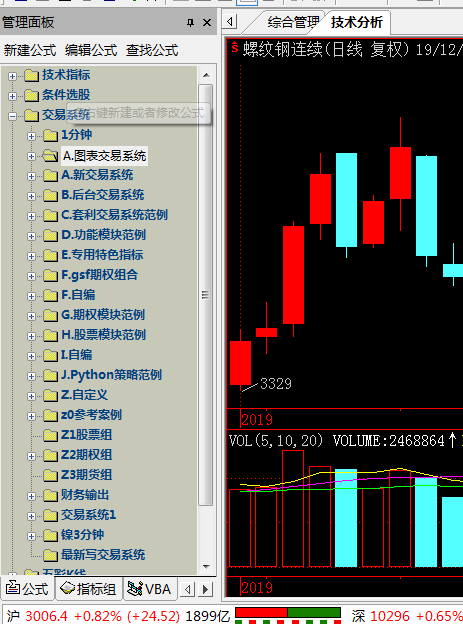This screenshot has width=463, height=624.
Task: Click 查找公式 to search formulas
Action: 152,51
